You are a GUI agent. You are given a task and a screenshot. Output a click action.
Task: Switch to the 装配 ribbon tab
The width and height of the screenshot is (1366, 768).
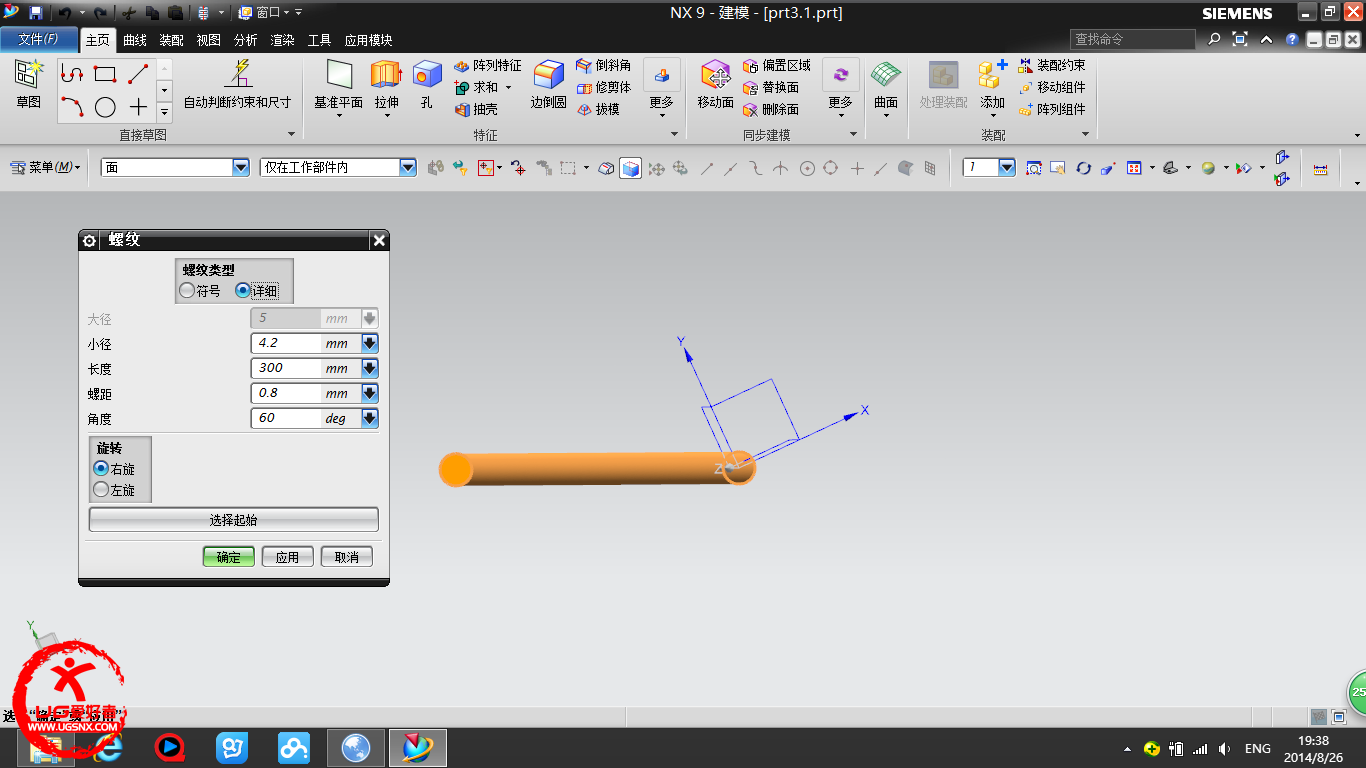click(x=172, y=40)
